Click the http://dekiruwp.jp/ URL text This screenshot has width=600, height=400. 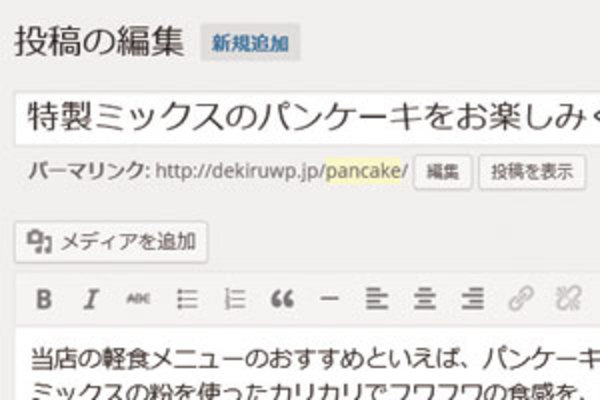point(240,171)
